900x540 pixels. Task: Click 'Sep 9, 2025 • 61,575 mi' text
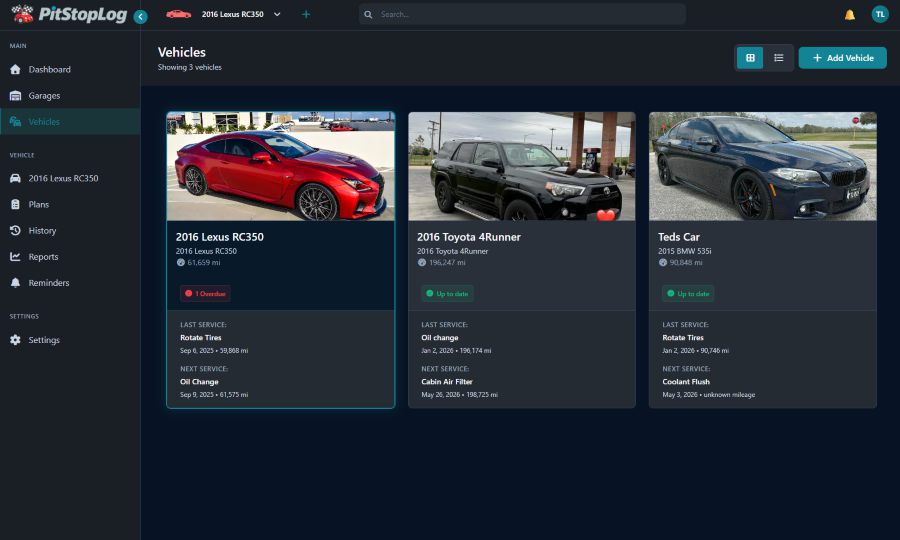click(x=214, y=395)
